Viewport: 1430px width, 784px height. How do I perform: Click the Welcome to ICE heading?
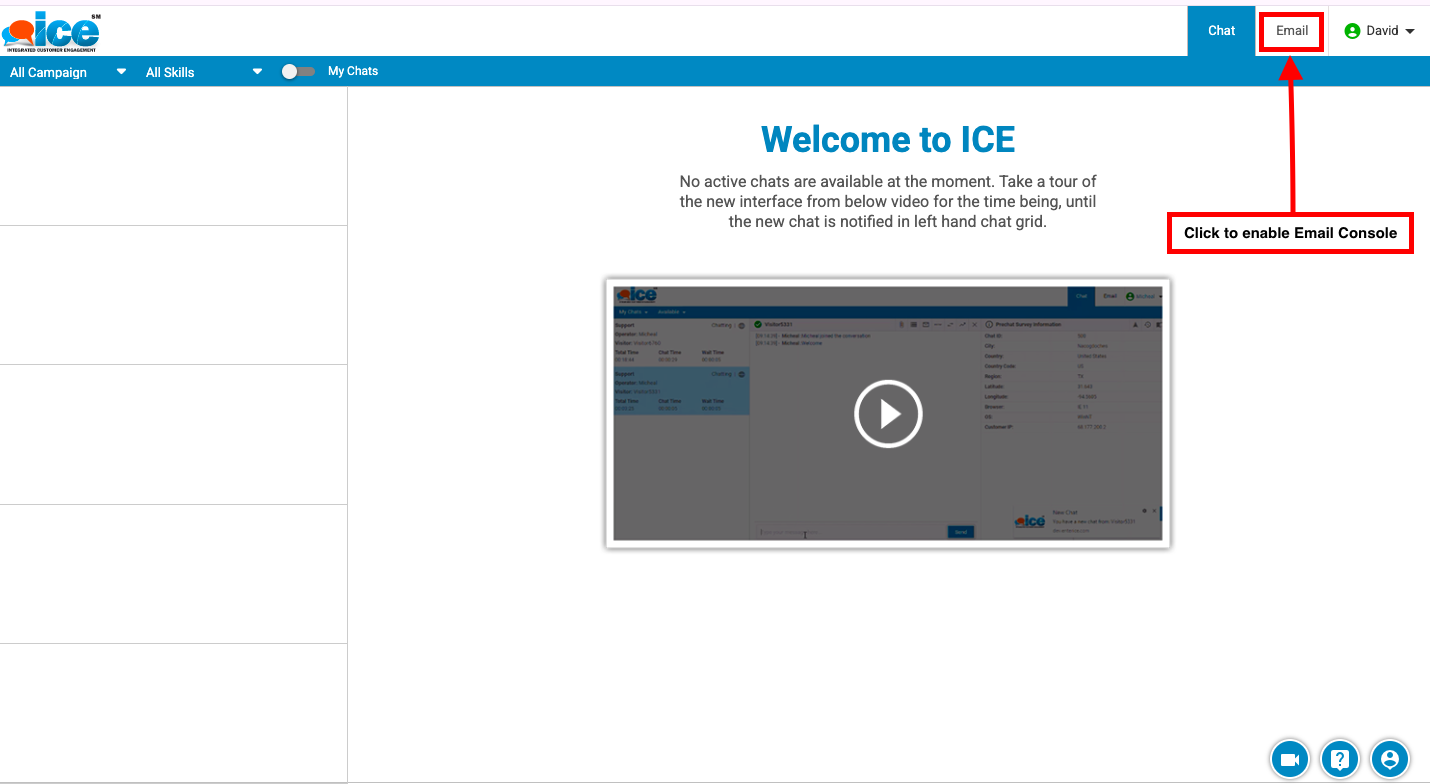tap(887, 139)
